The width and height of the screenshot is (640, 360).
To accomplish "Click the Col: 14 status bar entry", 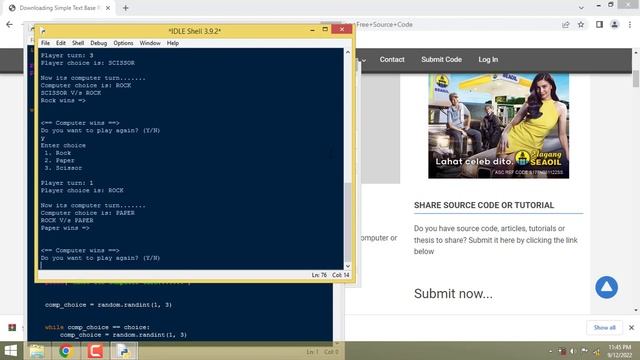I will [x=341, y=275].
